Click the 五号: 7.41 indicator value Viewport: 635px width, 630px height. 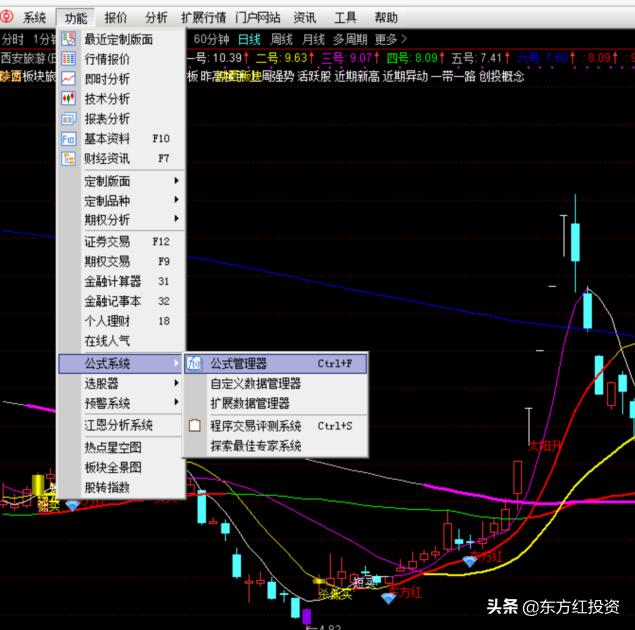pyautogui.click(x=481, y=58)
